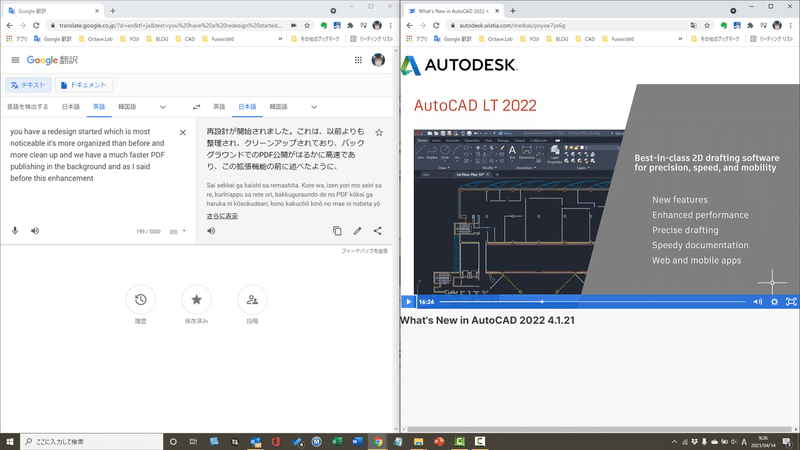Select Japanese as source language

[x=71, y=107]
